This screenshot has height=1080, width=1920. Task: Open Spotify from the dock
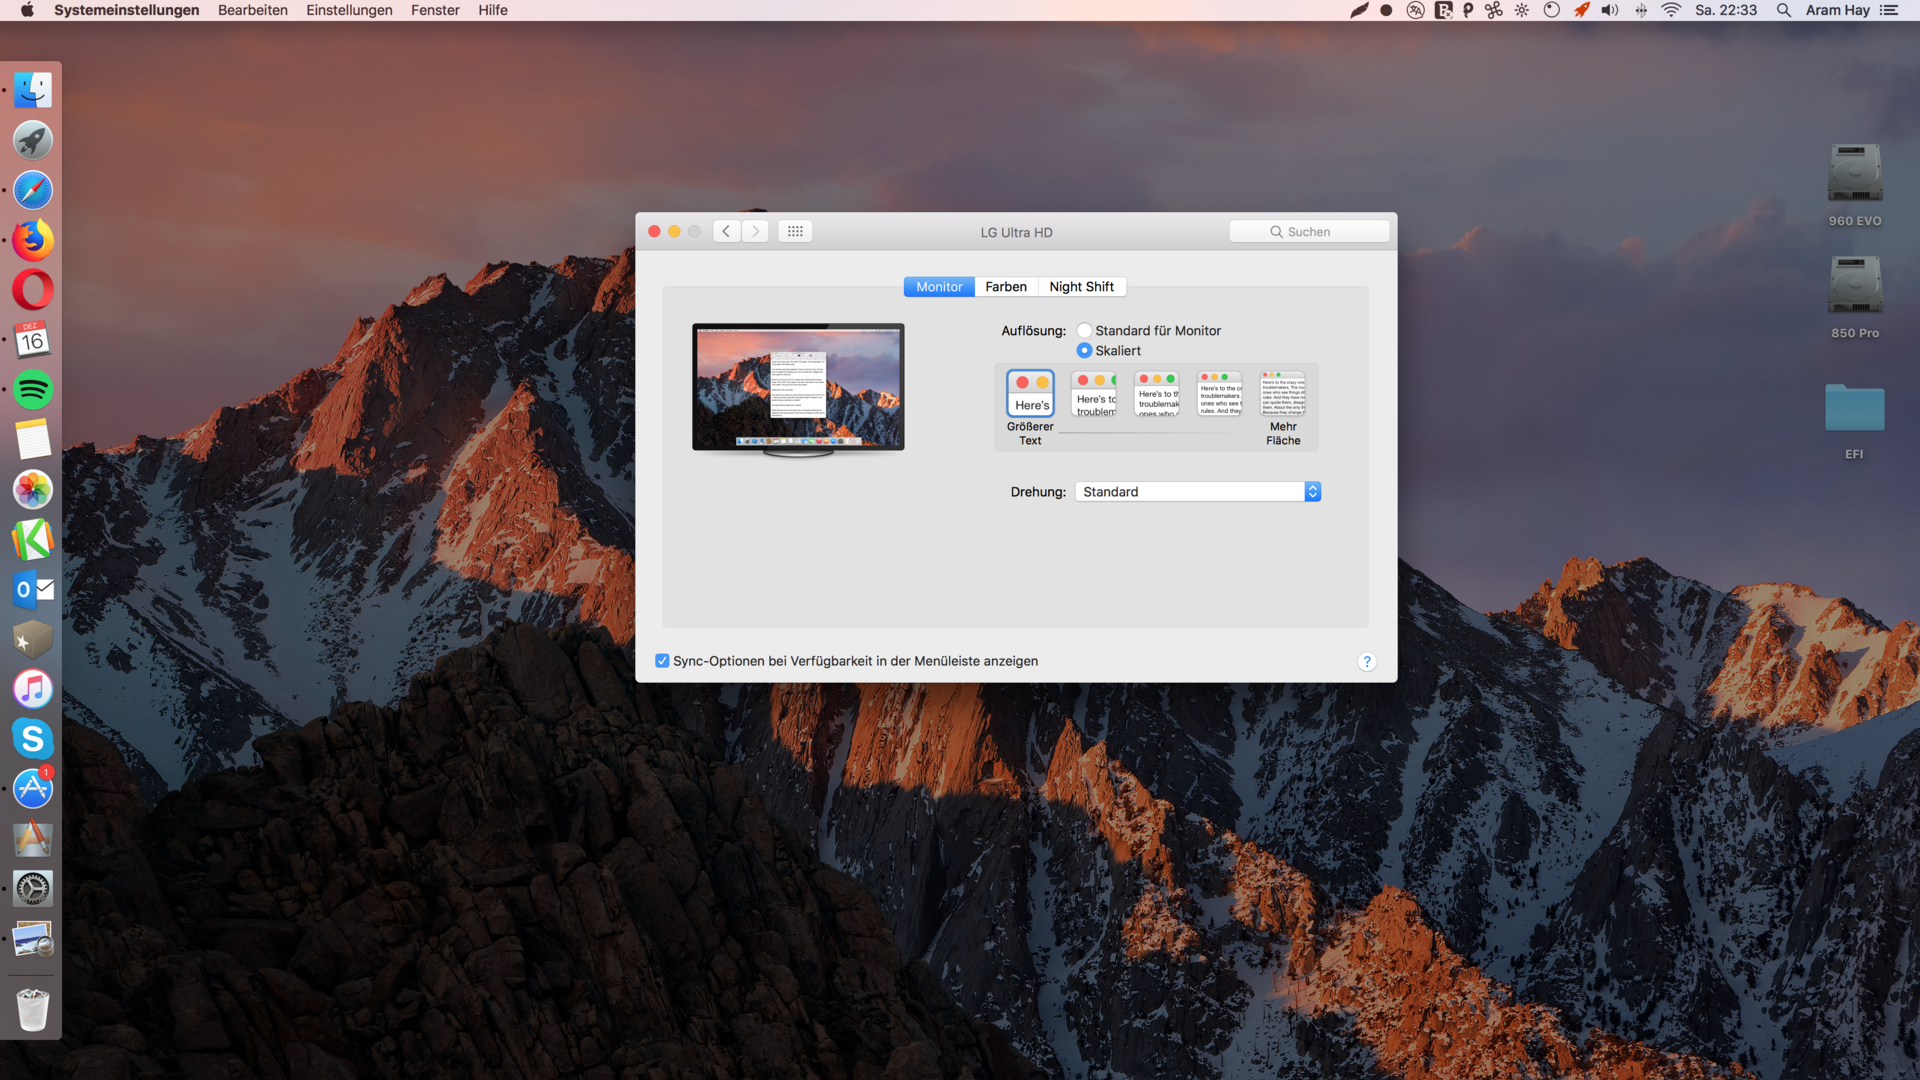[33, 390]
